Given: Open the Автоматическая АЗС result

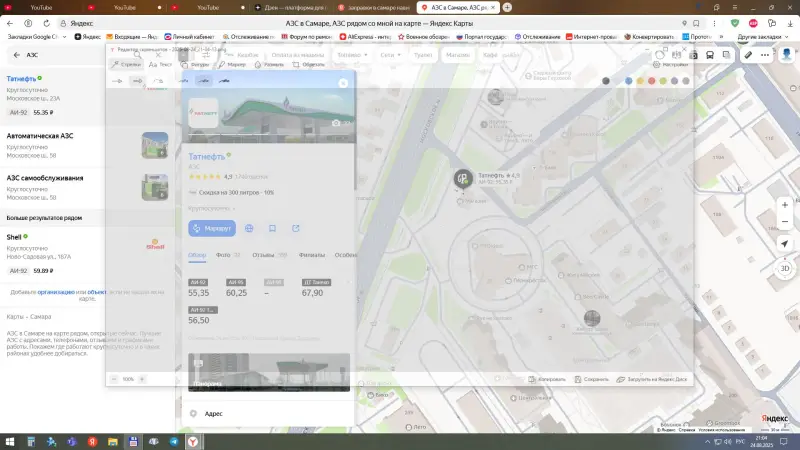Looking at the screenshot, I should 87,146.
